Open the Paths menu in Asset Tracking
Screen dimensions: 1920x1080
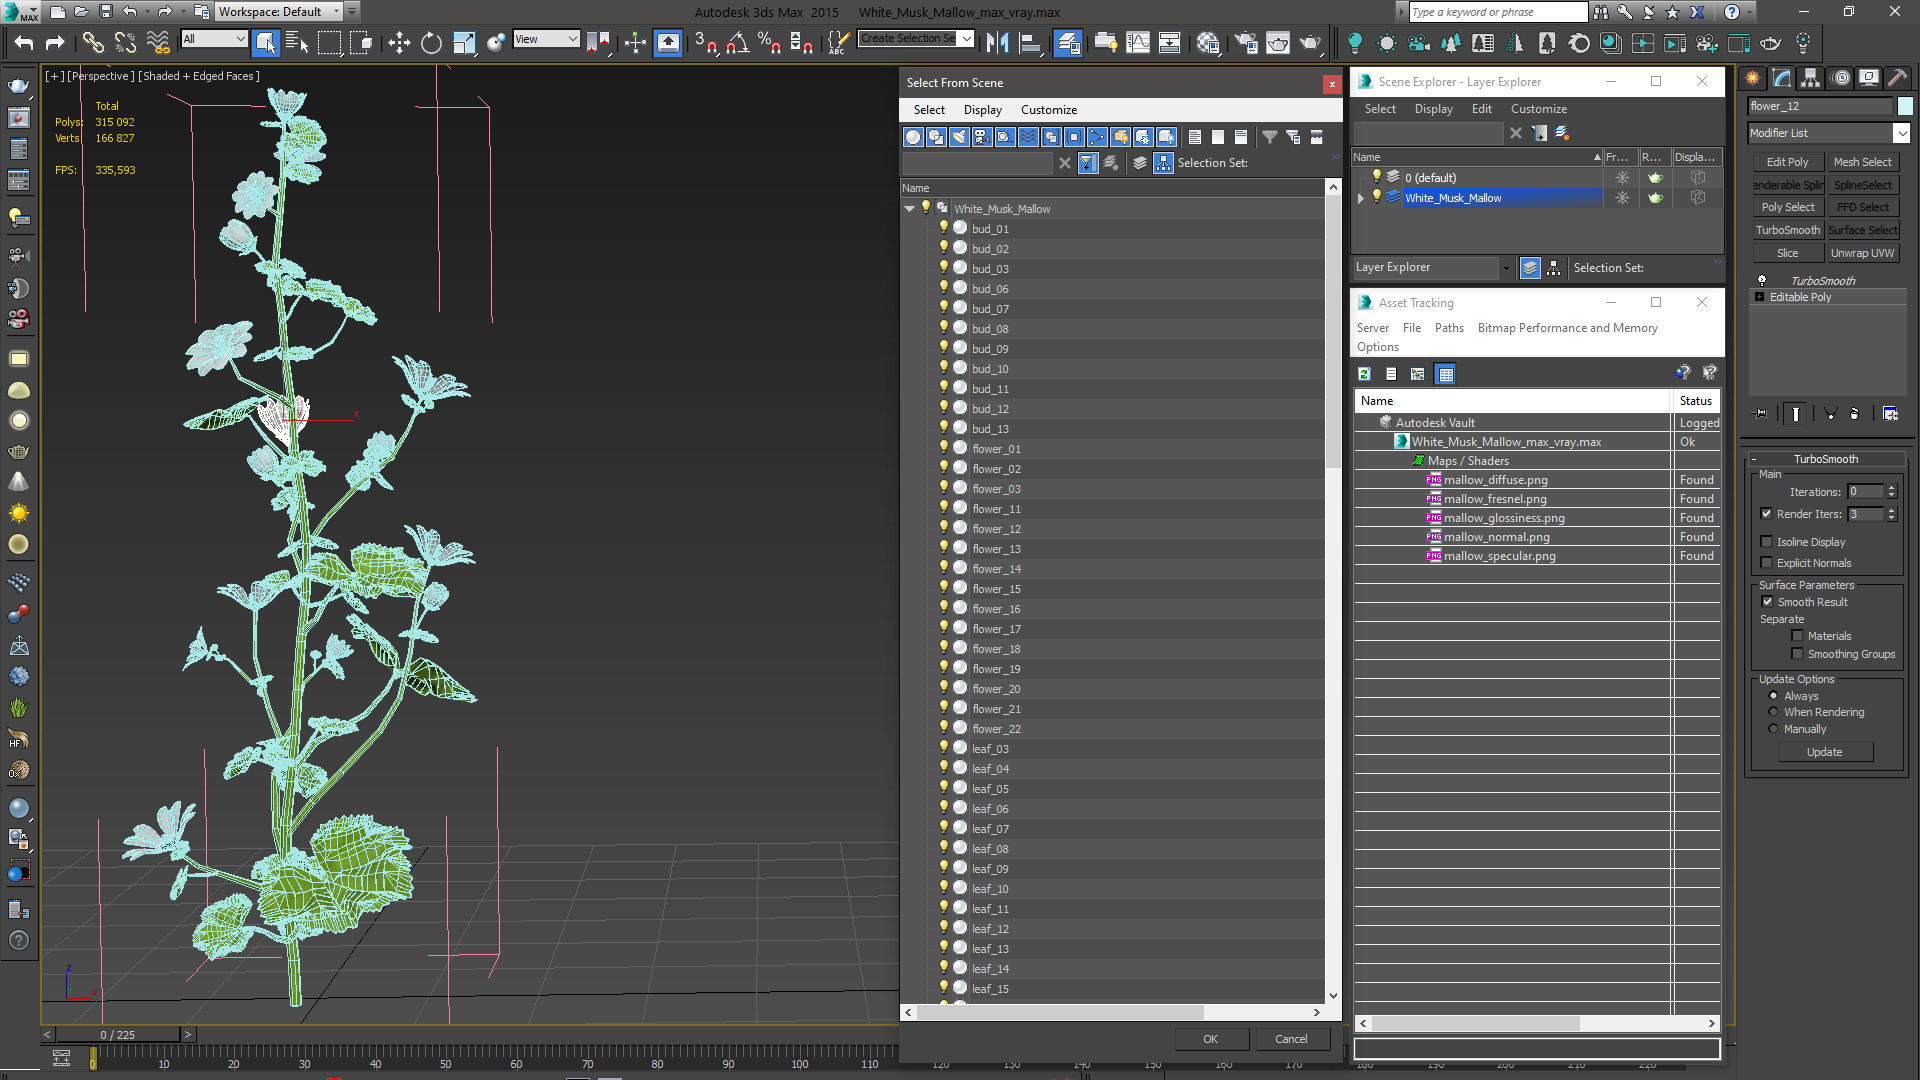[1448, 328]
